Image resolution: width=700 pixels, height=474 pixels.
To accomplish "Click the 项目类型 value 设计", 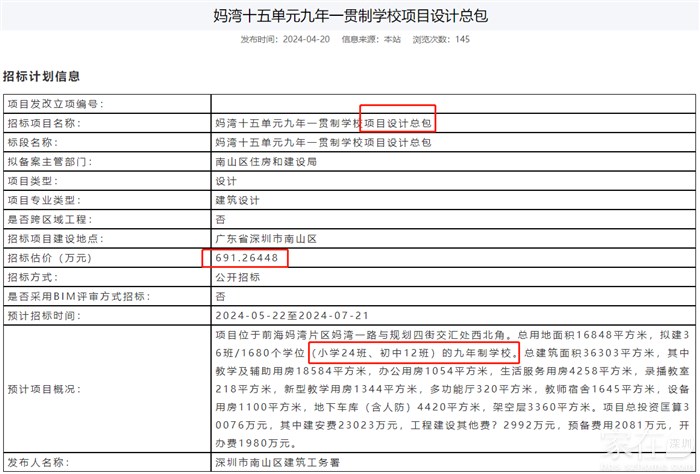I will [x=226, y=181].
